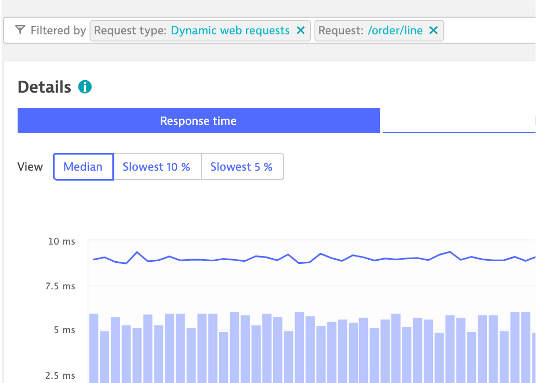537x383 pixels.
Task: Click the Dynamic web requests filter value
Action: (230, 30)
